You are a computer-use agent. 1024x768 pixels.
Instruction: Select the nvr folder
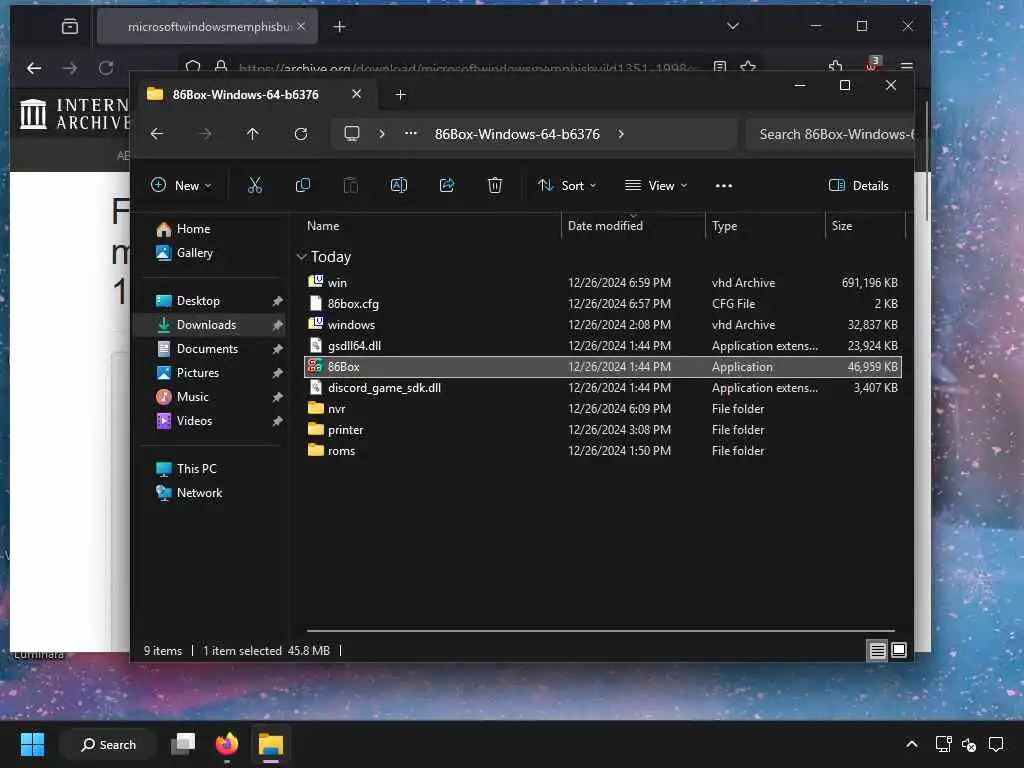(602, 408)
